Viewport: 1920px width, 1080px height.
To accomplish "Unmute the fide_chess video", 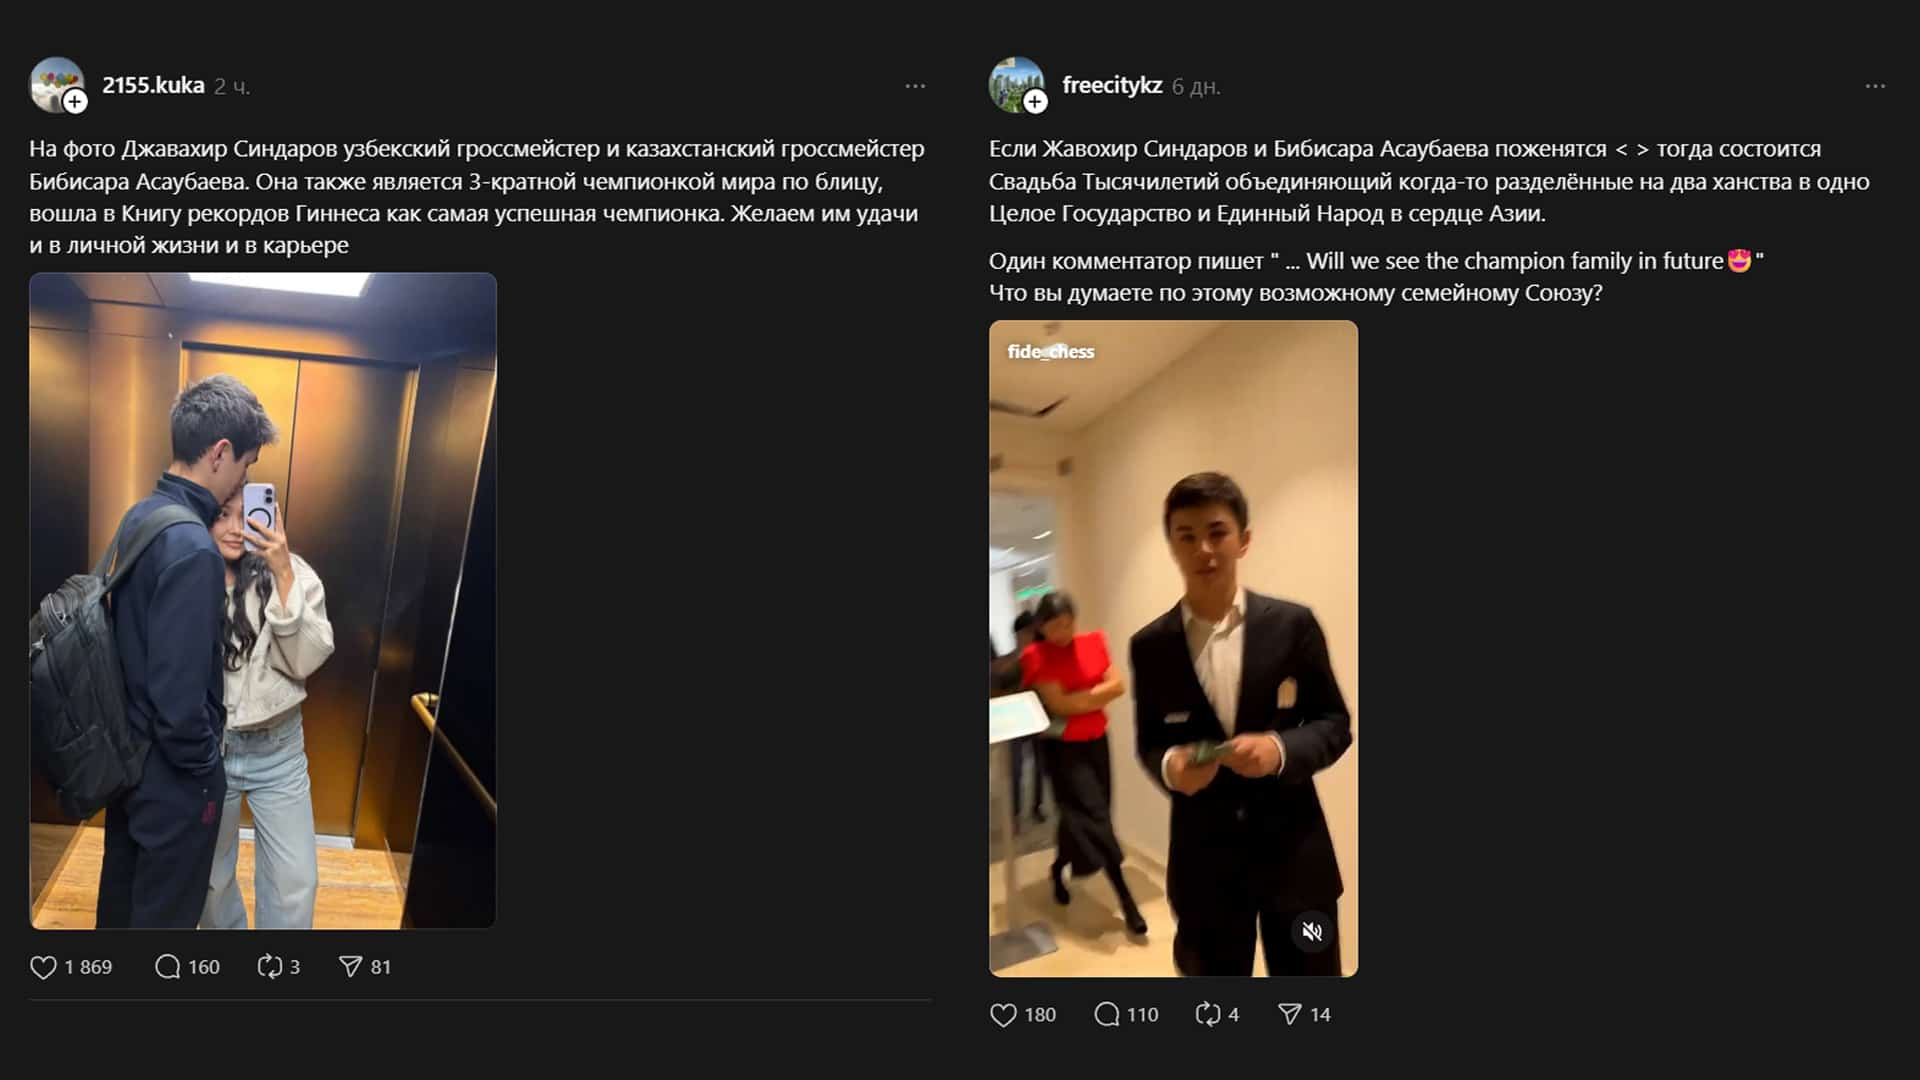I will 1312,932.
